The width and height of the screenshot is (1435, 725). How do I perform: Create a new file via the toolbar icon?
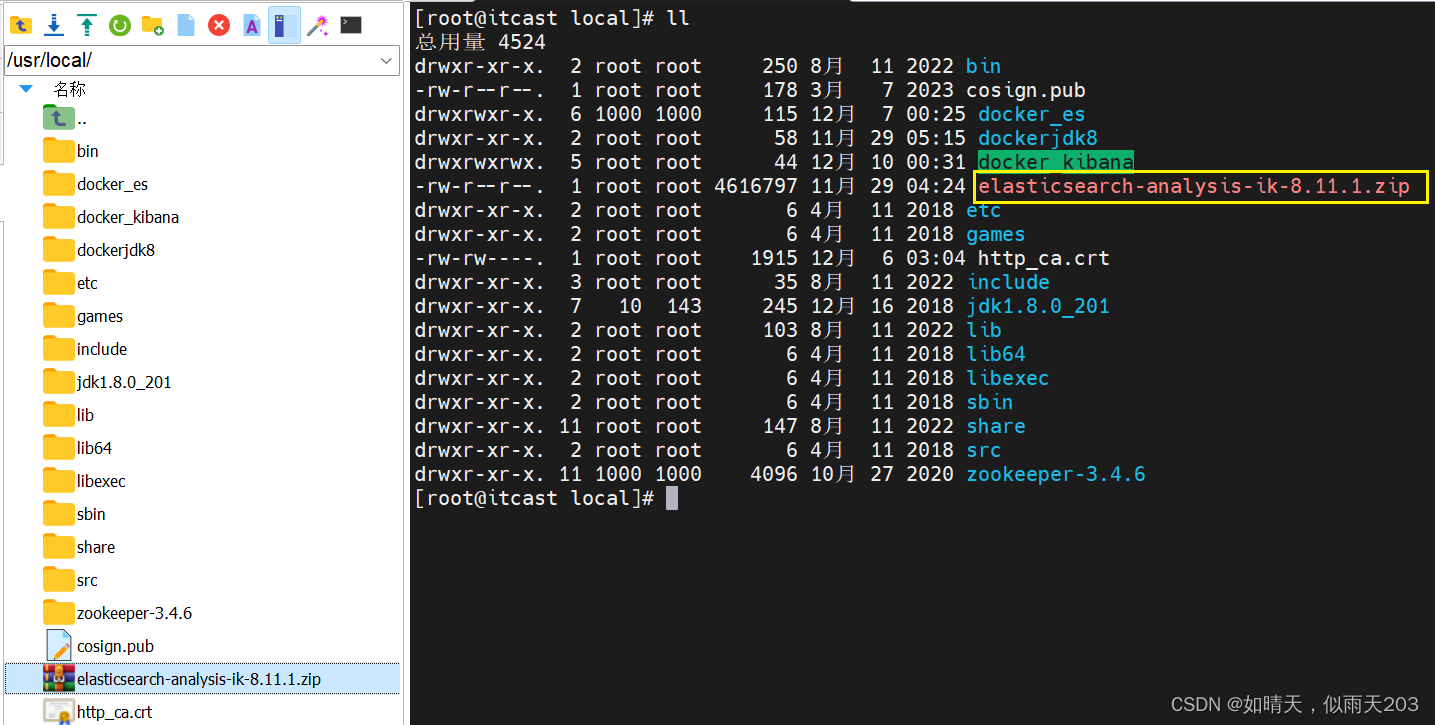click(x=186, y=25)
